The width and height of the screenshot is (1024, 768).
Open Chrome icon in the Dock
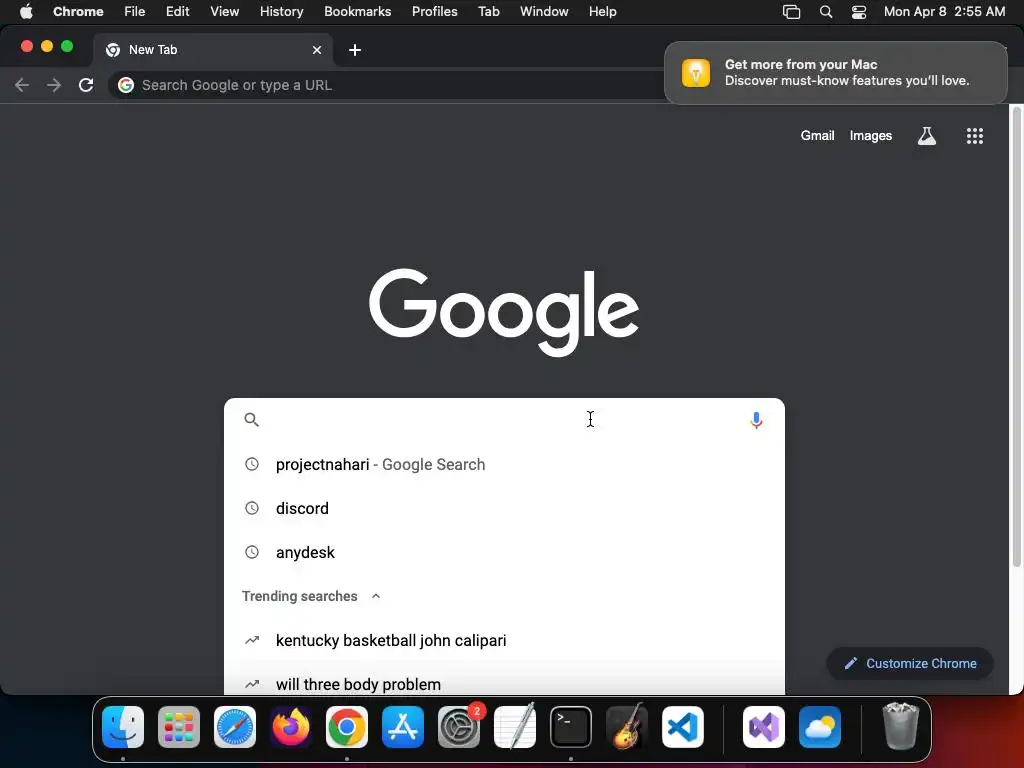click(x=347, y=727)
